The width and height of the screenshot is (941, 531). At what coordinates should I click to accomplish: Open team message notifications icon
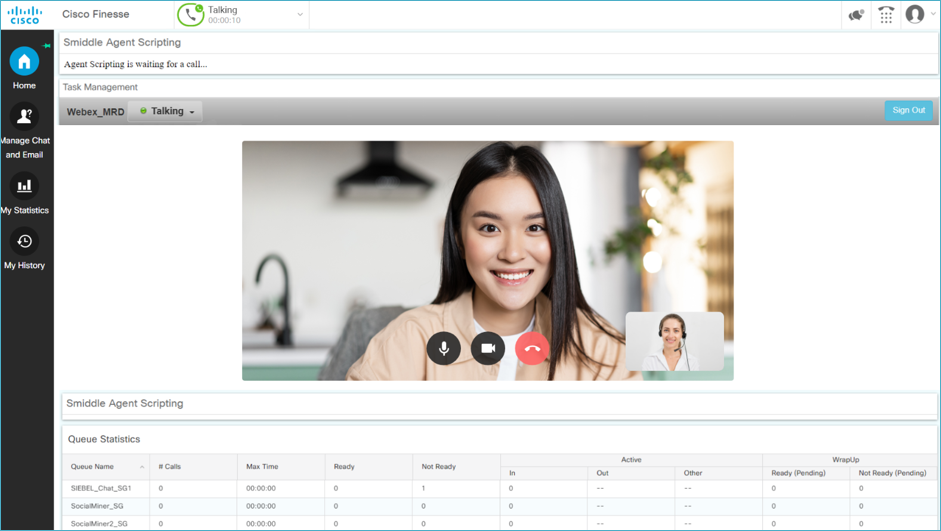click(x=856, y=14)
